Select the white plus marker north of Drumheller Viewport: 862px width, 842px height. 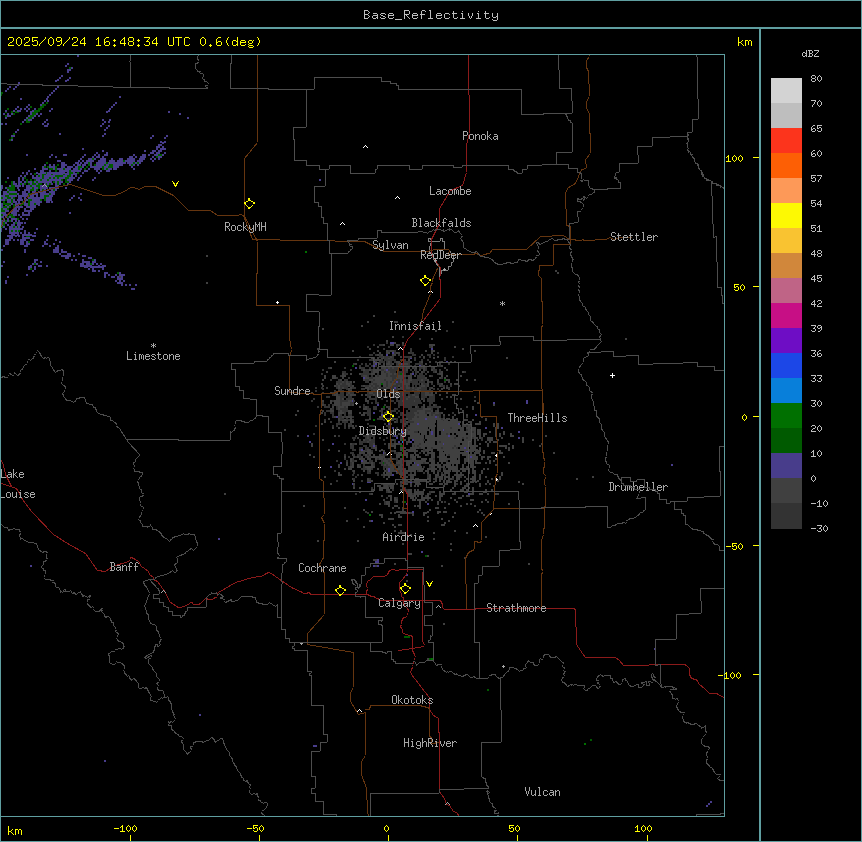(612, 376)
